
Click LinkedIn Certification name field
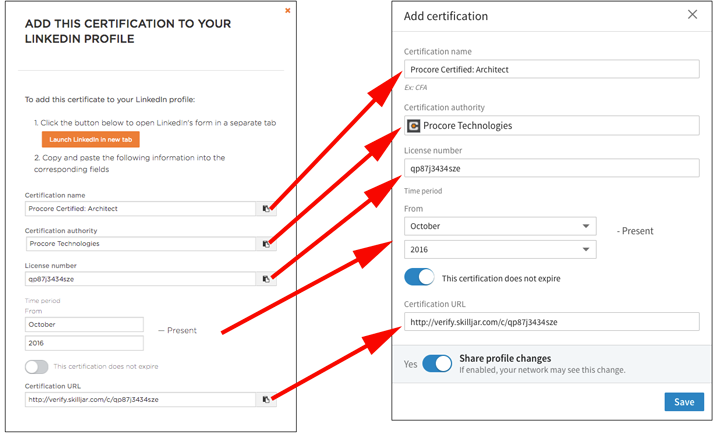tap(551, 69)
